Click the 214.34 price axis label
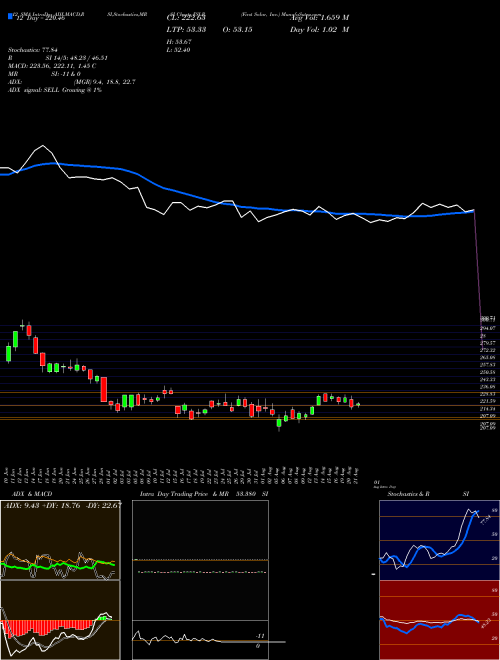This screenshot has width=500, height=660. [x=489, y=409]
